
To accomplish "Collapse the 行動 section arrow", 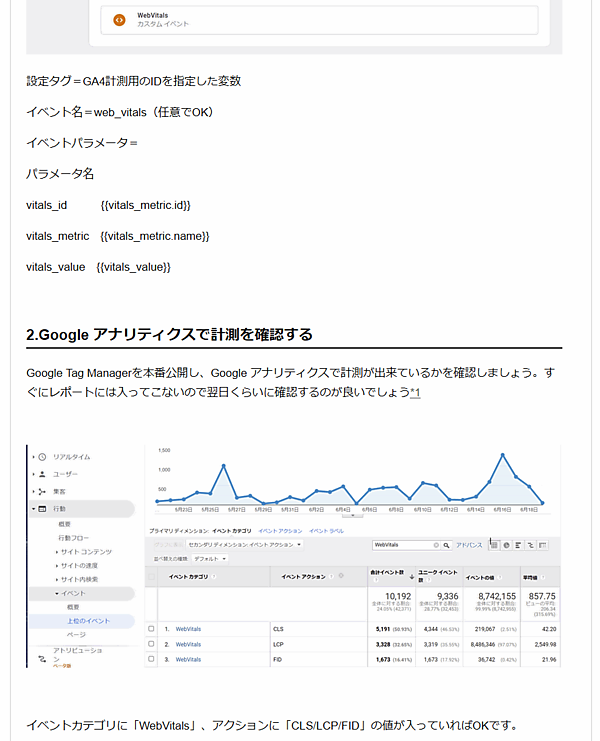I will click(34, 509).
